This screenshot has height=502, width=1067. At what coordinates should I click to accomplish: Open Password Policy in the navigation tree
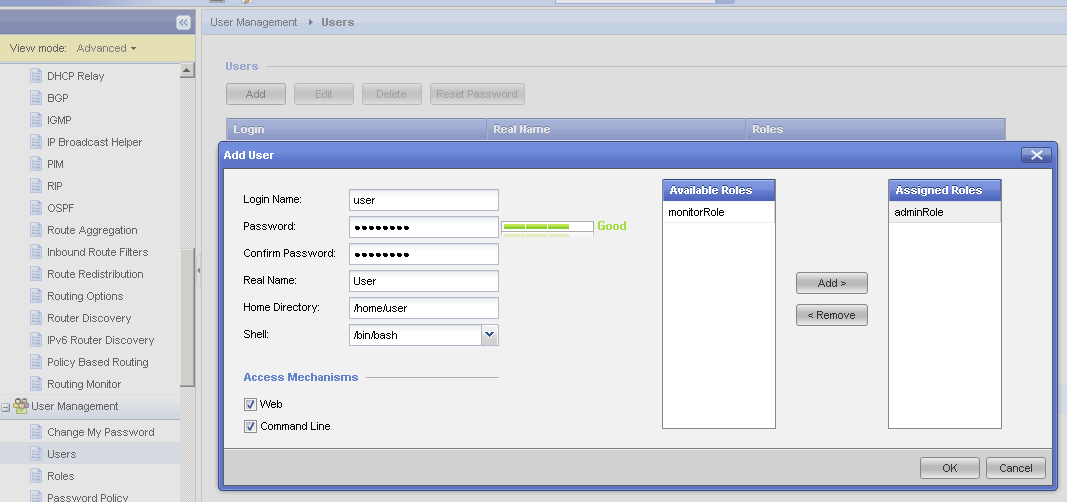click(88, 497)
